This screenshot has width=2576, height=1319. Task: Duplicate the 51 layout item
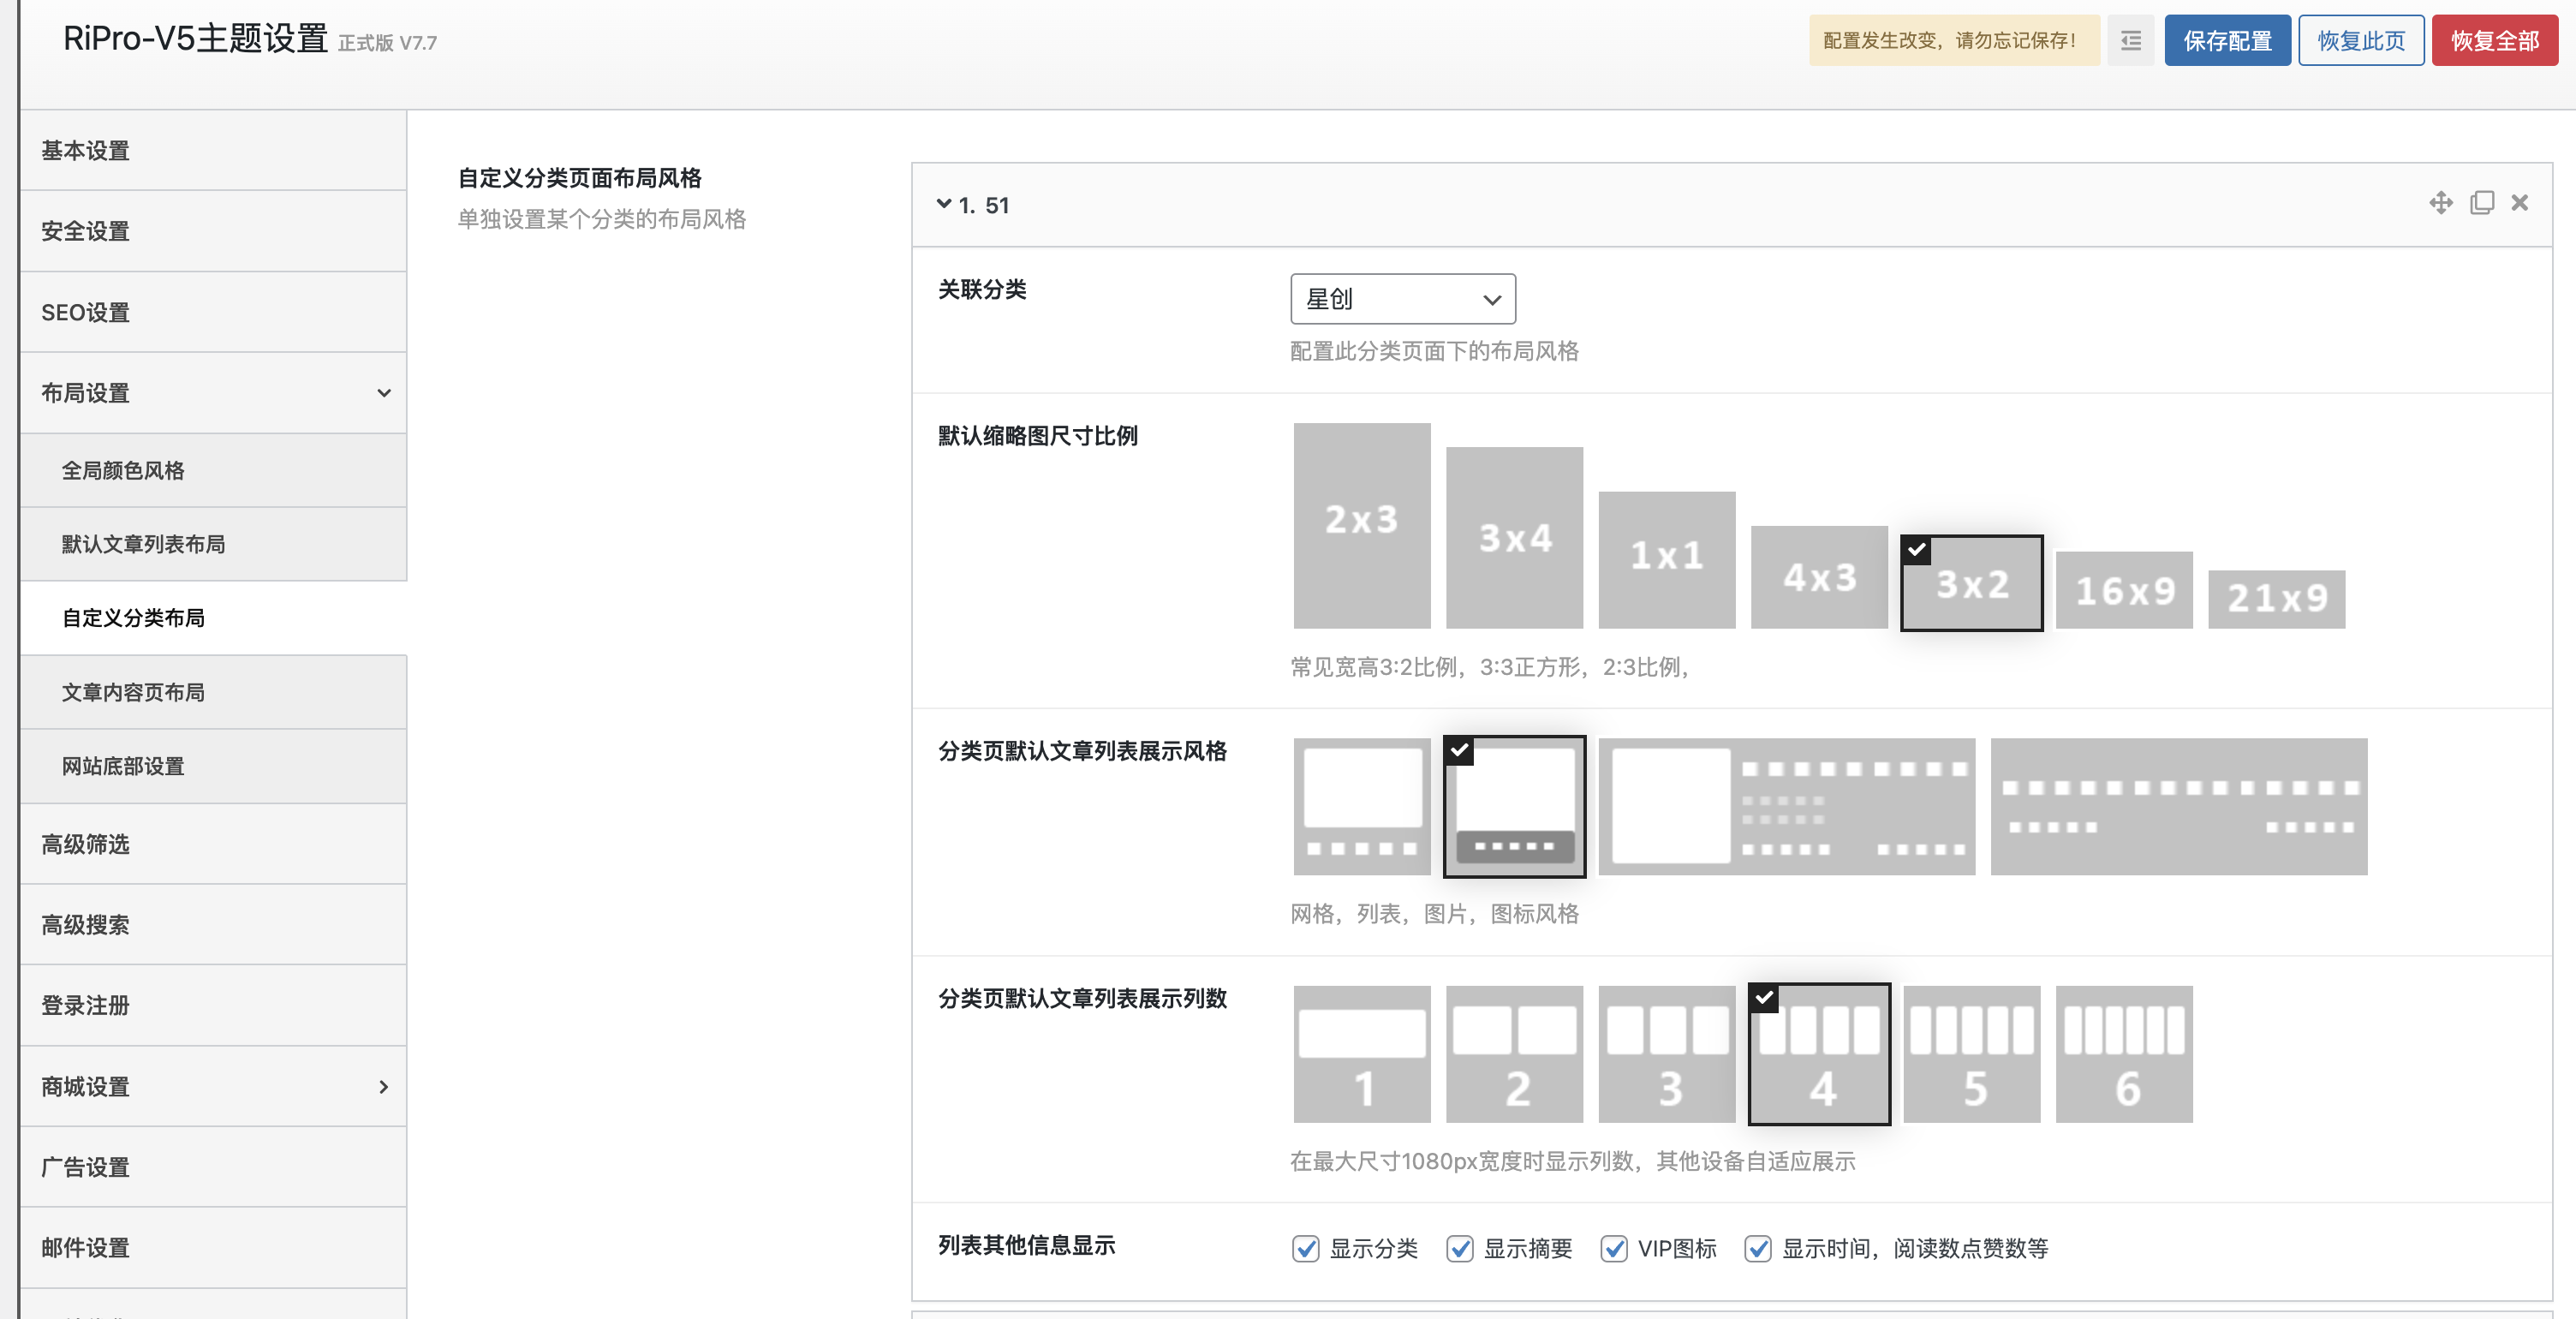tap(2481, 203)
